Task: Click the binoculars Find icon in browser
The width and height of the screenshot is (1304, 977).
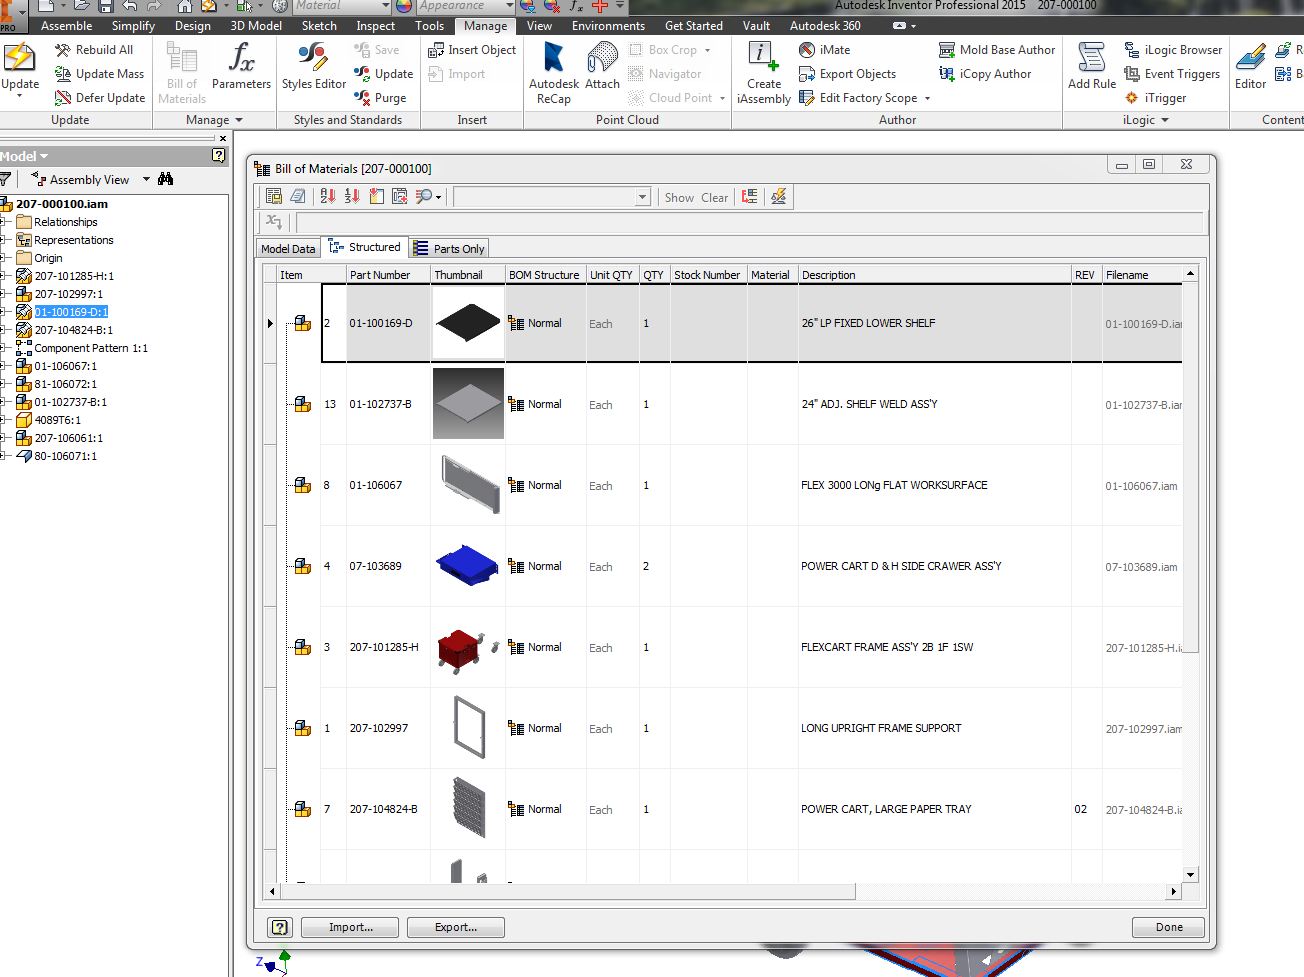Action: pos(166,179)
